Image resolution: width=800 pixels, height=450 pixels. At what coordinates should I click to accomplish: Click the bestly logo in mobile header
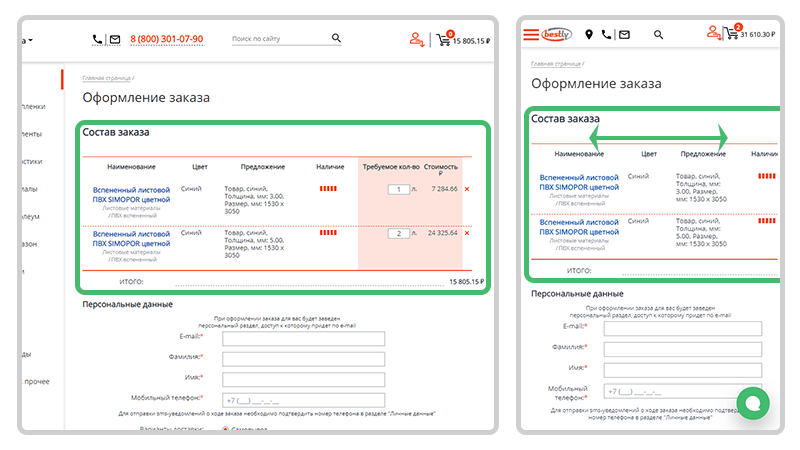click(x=556, y=34)
